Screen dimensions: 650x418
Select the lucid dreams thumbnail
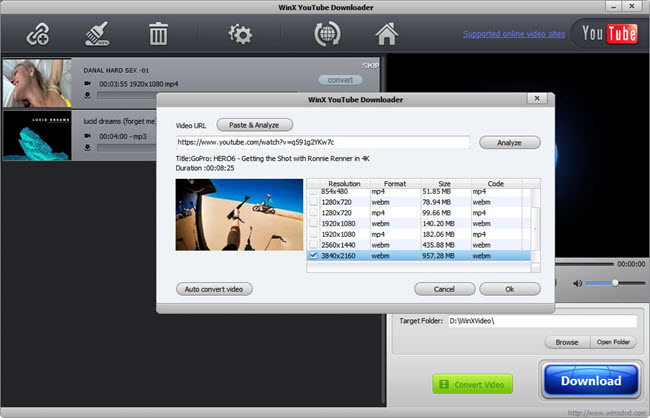[37, 136]
